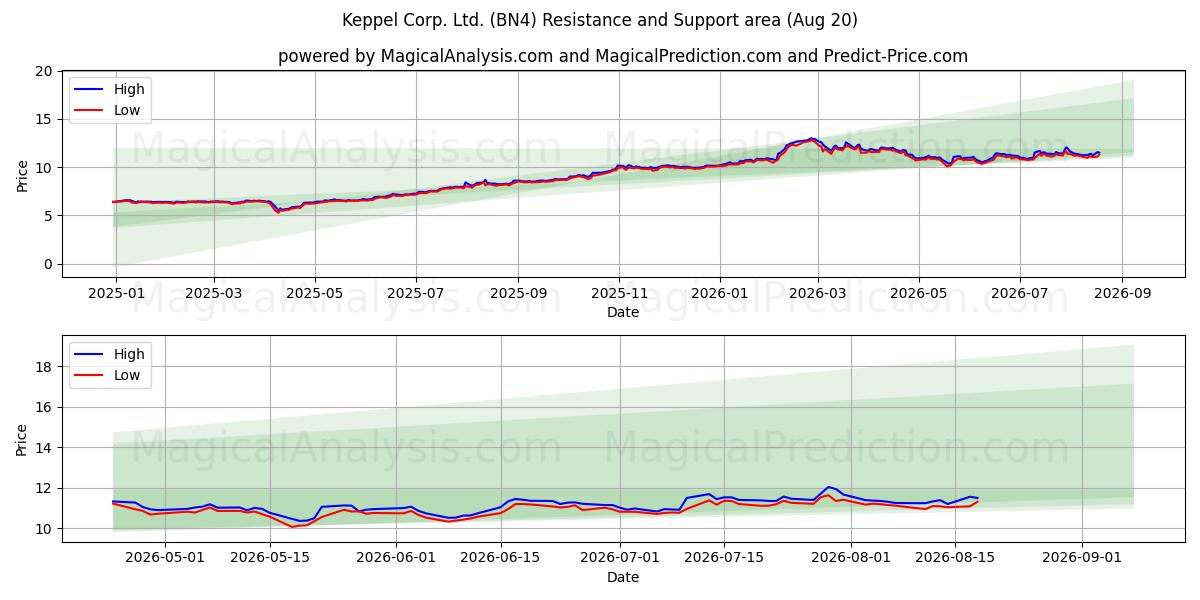Click bottom chart x-axis label '2026-07-01'
Image resolution: width=1200 pixels, height=600 pixels.
621,558
